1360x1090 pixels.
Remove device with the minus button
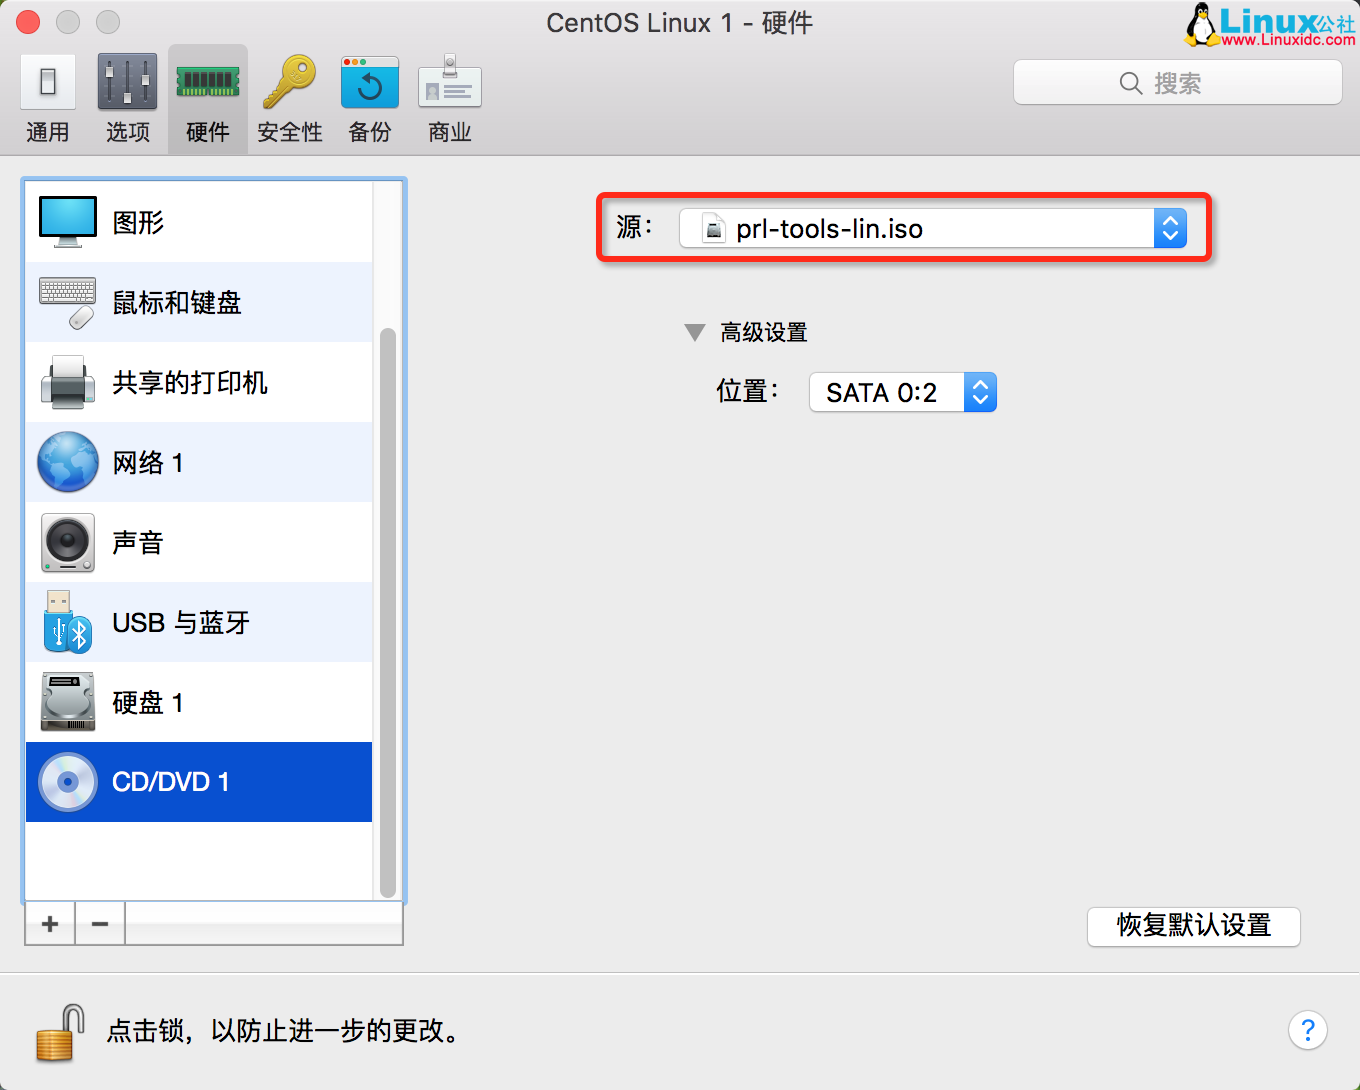tap(100, 924)
